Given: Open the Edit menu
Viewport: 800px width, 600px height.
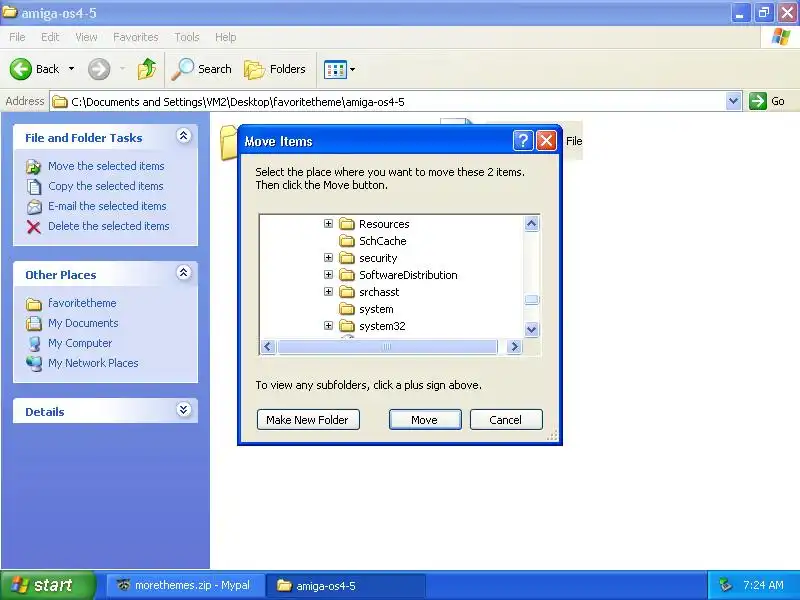Looking at the screenshot, I should [50, 37].
